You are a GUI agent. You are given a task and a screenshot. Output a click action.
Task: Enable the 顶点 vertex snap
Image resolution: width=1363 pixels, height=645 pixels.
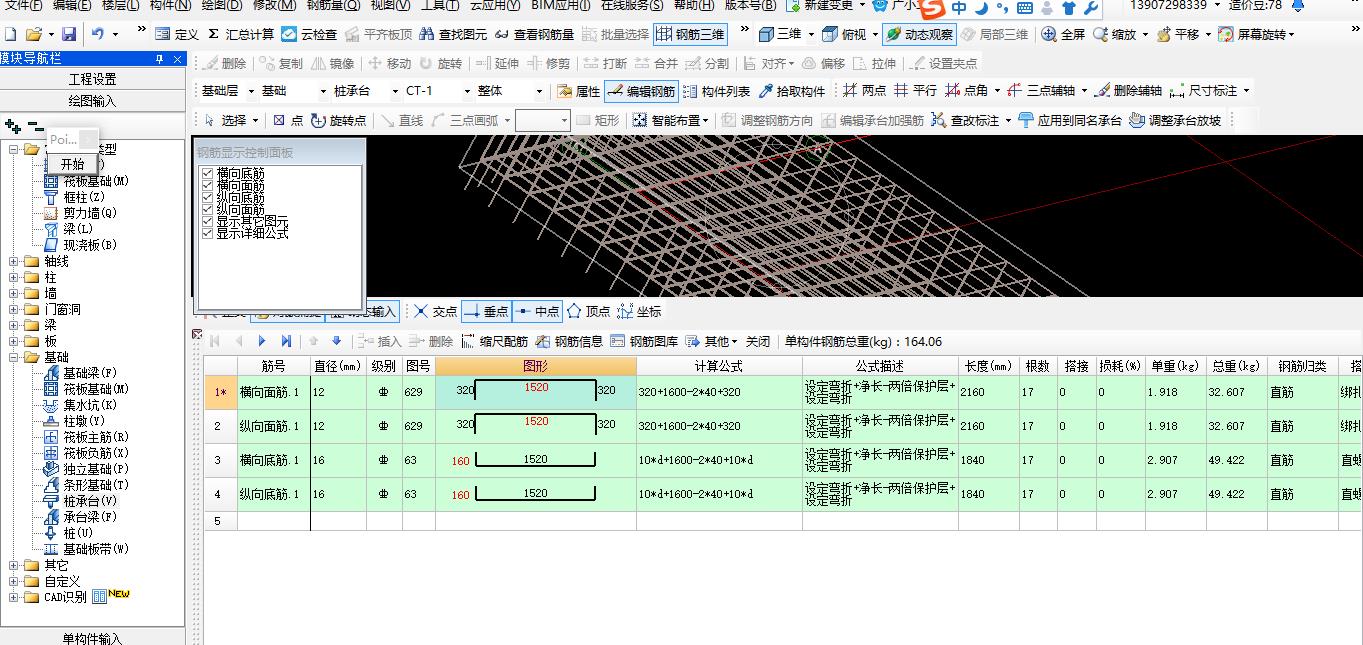click(588, 311)
